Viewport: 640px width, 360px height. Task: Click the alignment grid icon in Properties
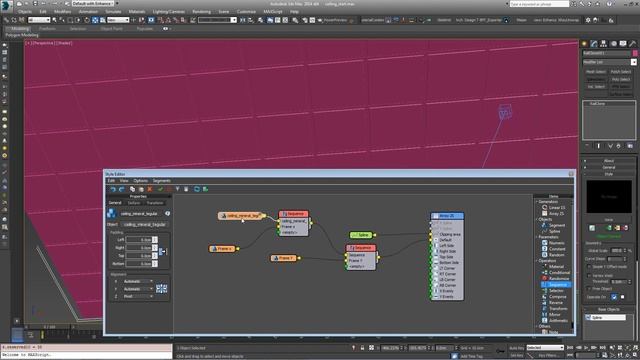click(162, 289)
